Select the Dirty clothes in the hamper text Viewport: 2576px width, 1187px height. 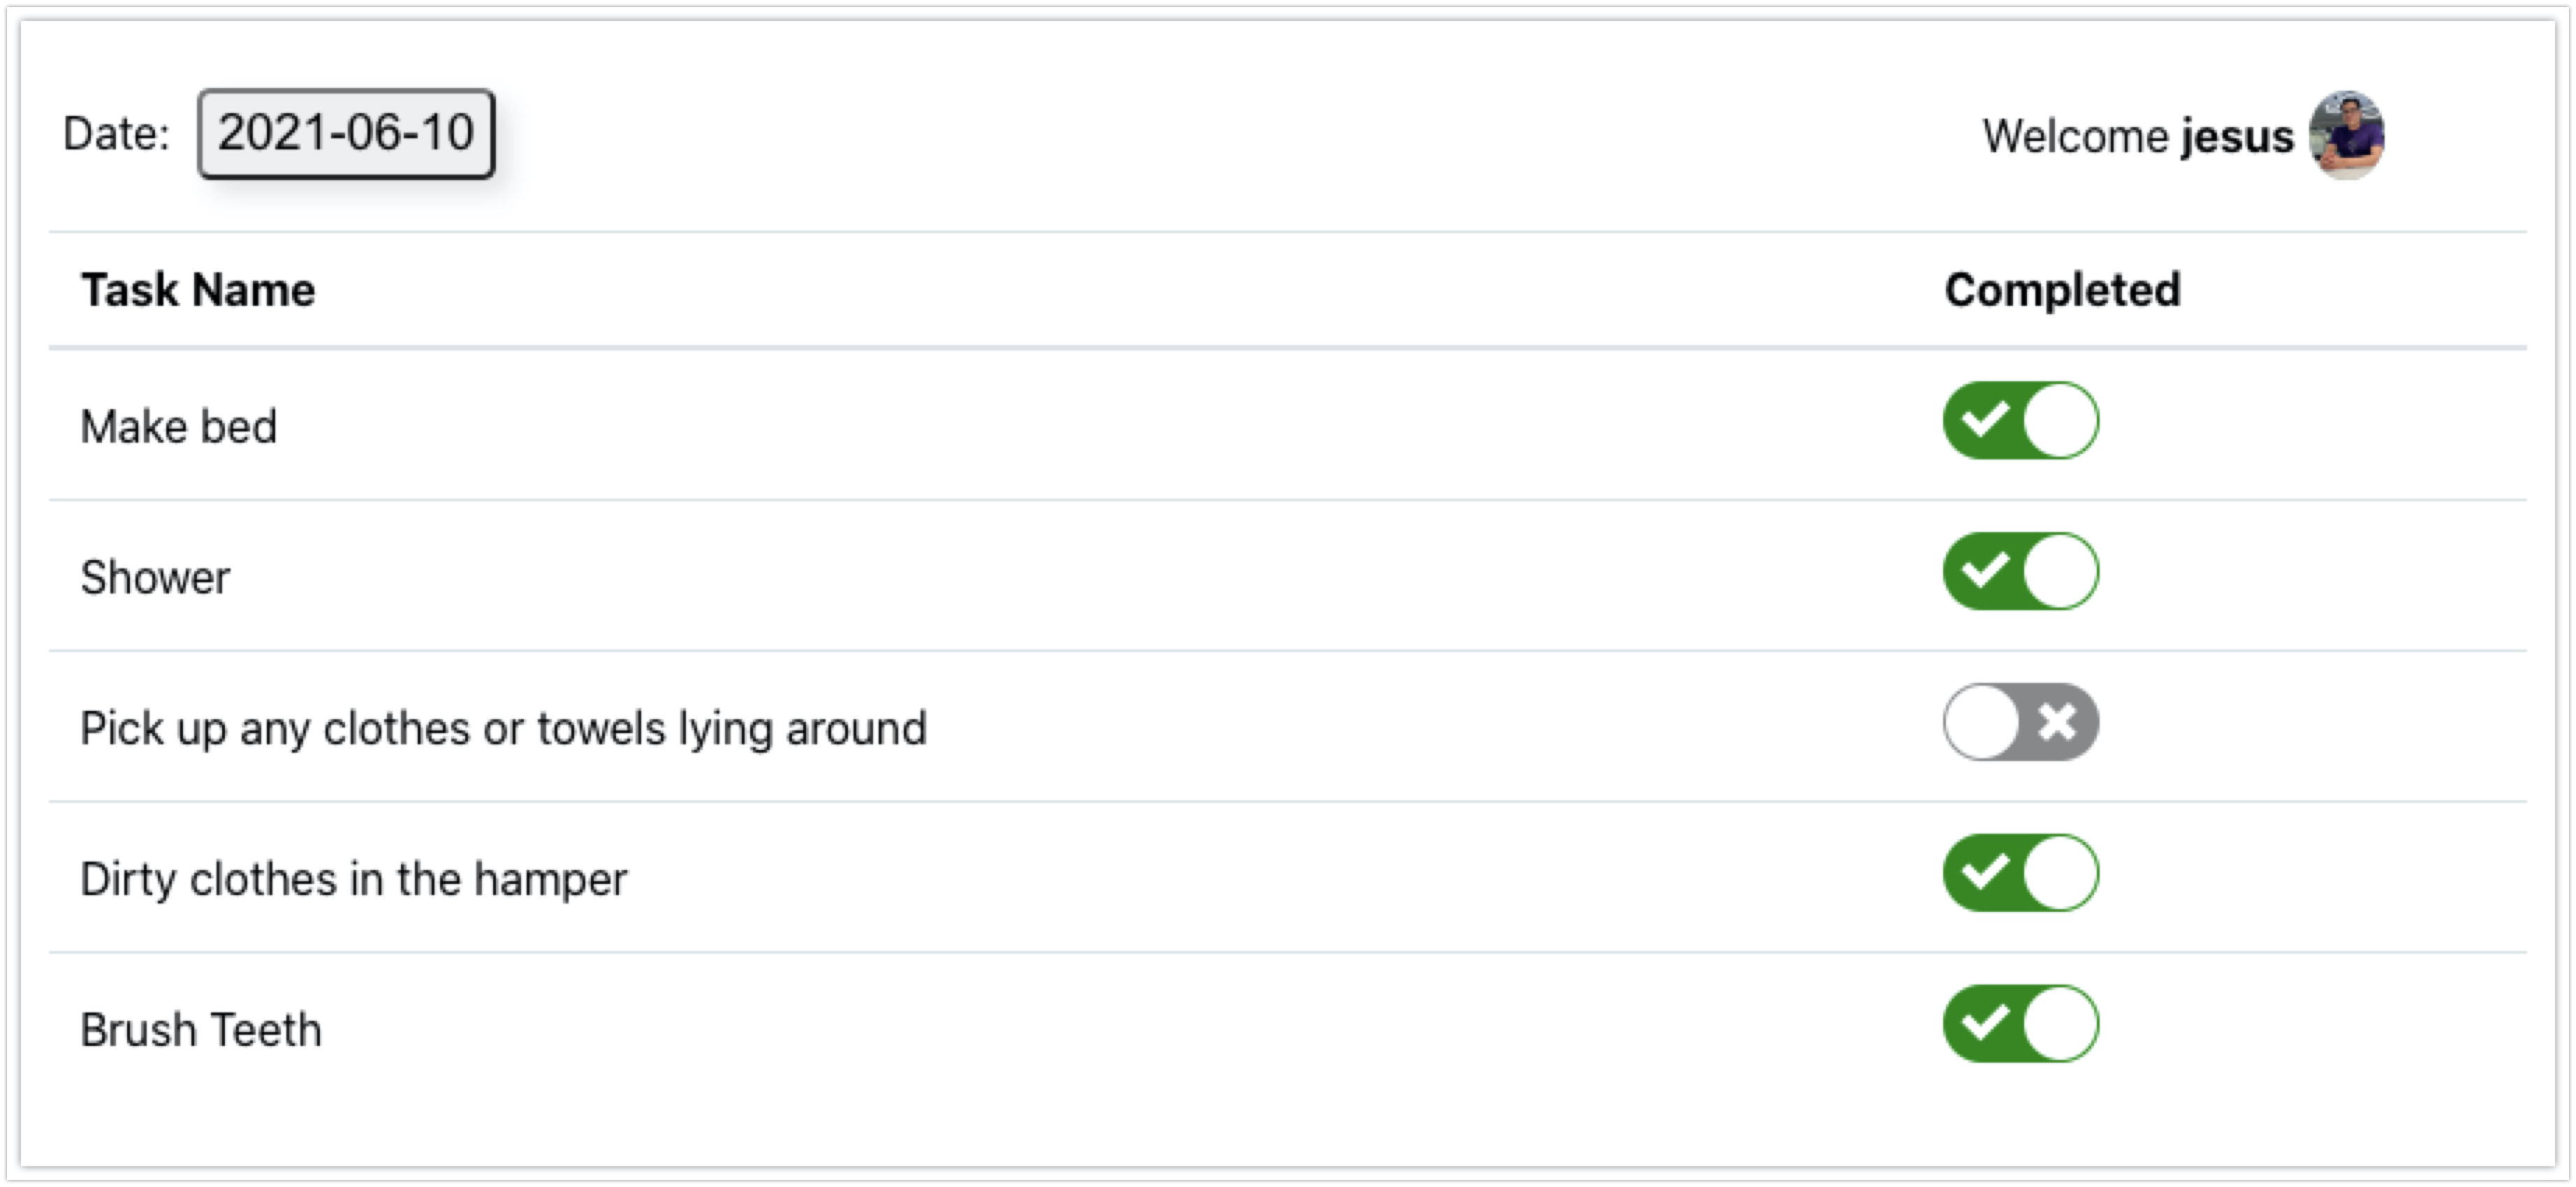click(x=353, y=880)
